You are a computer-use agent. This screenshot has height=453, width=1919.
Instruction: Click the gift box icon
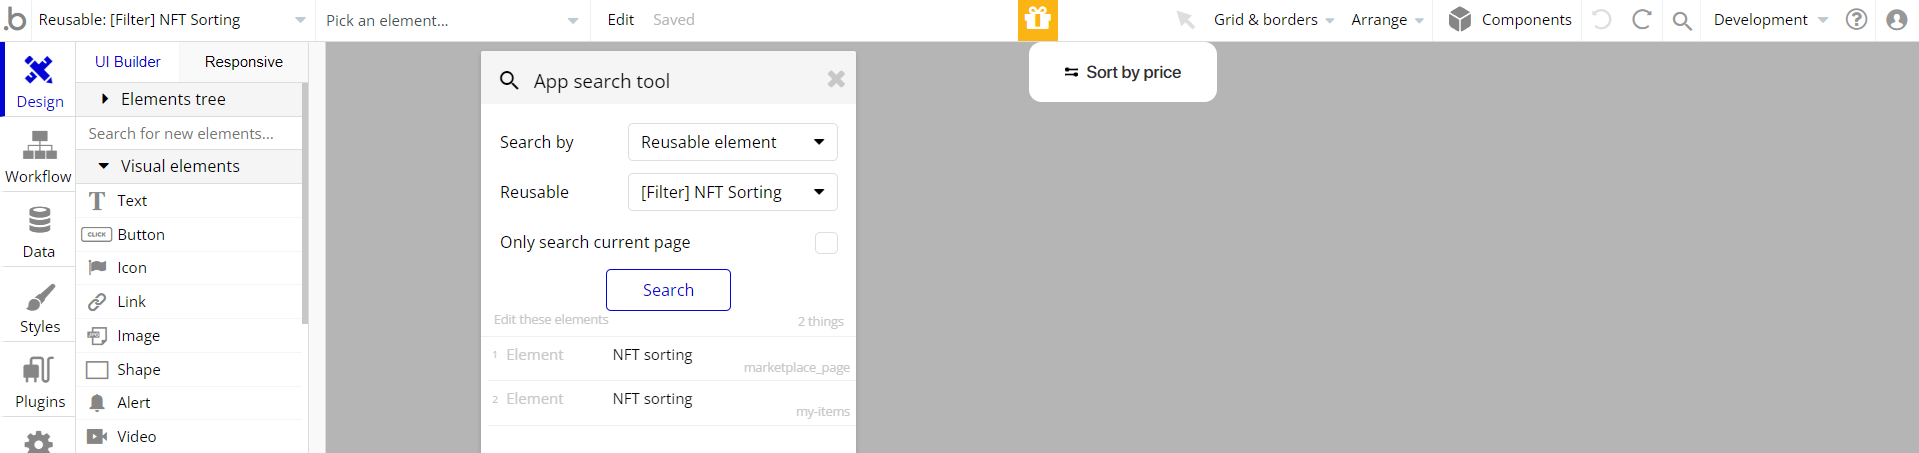tap(1038, 20)
